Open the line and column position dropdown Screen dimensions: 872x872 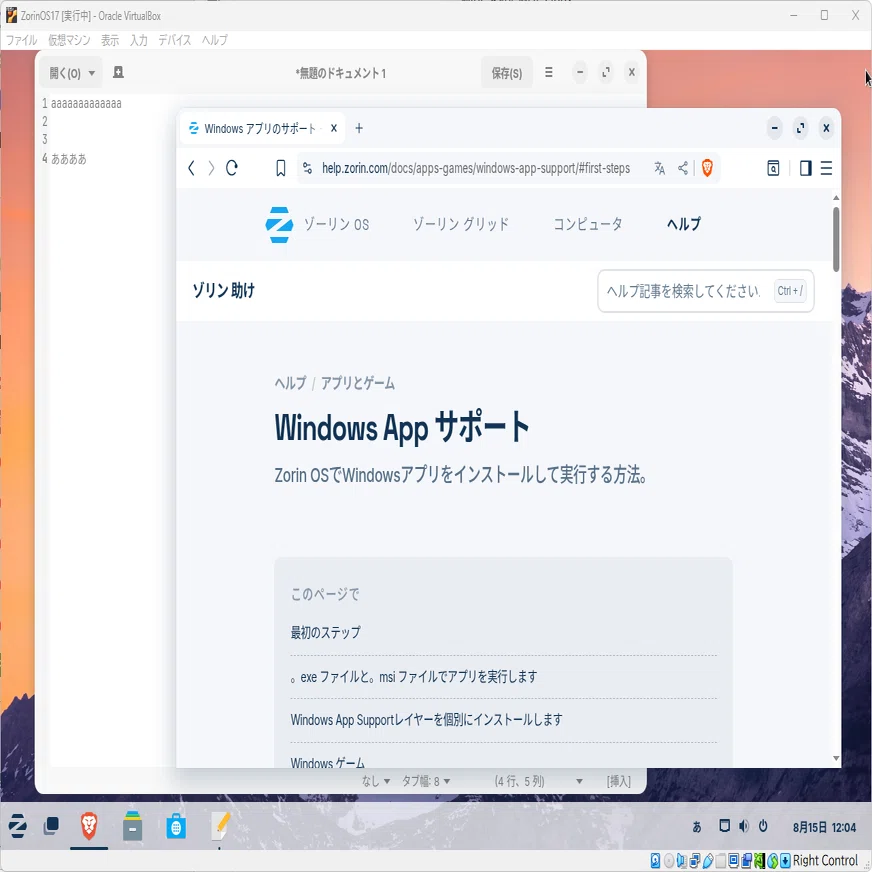(538, 781)
